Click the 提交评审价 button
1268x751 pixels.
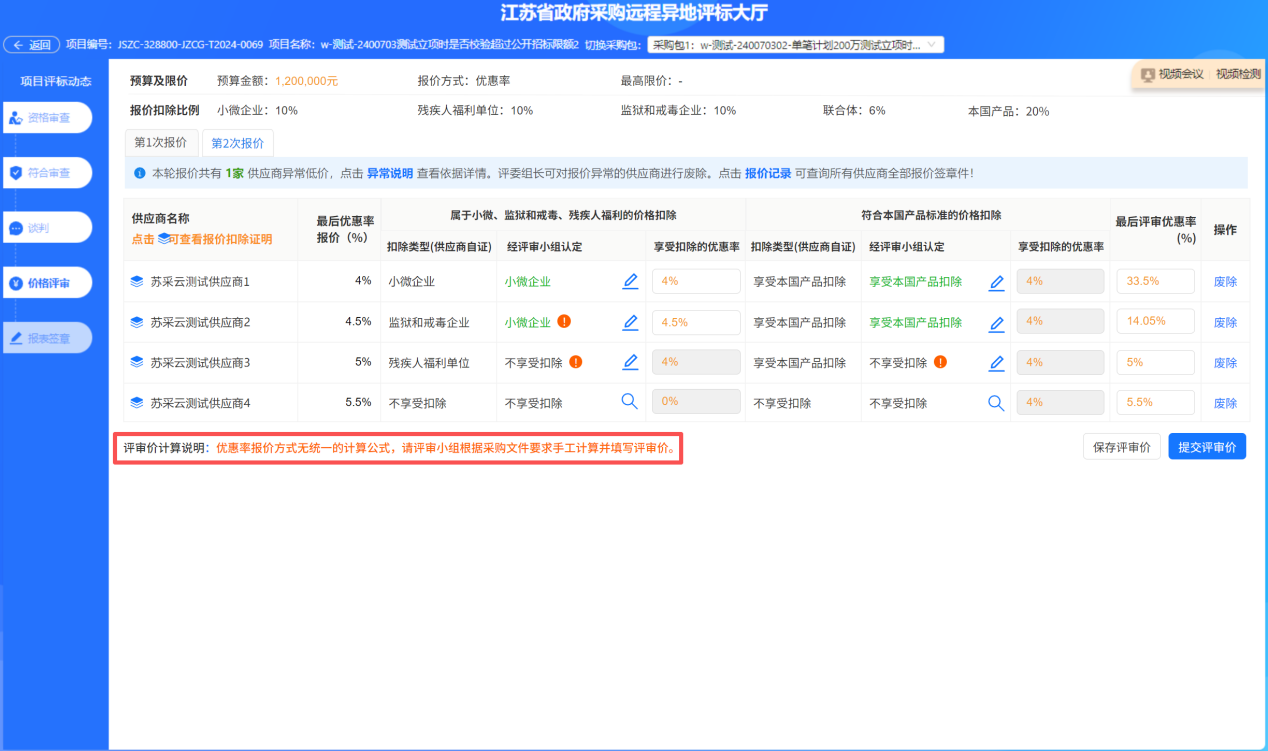pyautogui.click(x=1206, y=447)
